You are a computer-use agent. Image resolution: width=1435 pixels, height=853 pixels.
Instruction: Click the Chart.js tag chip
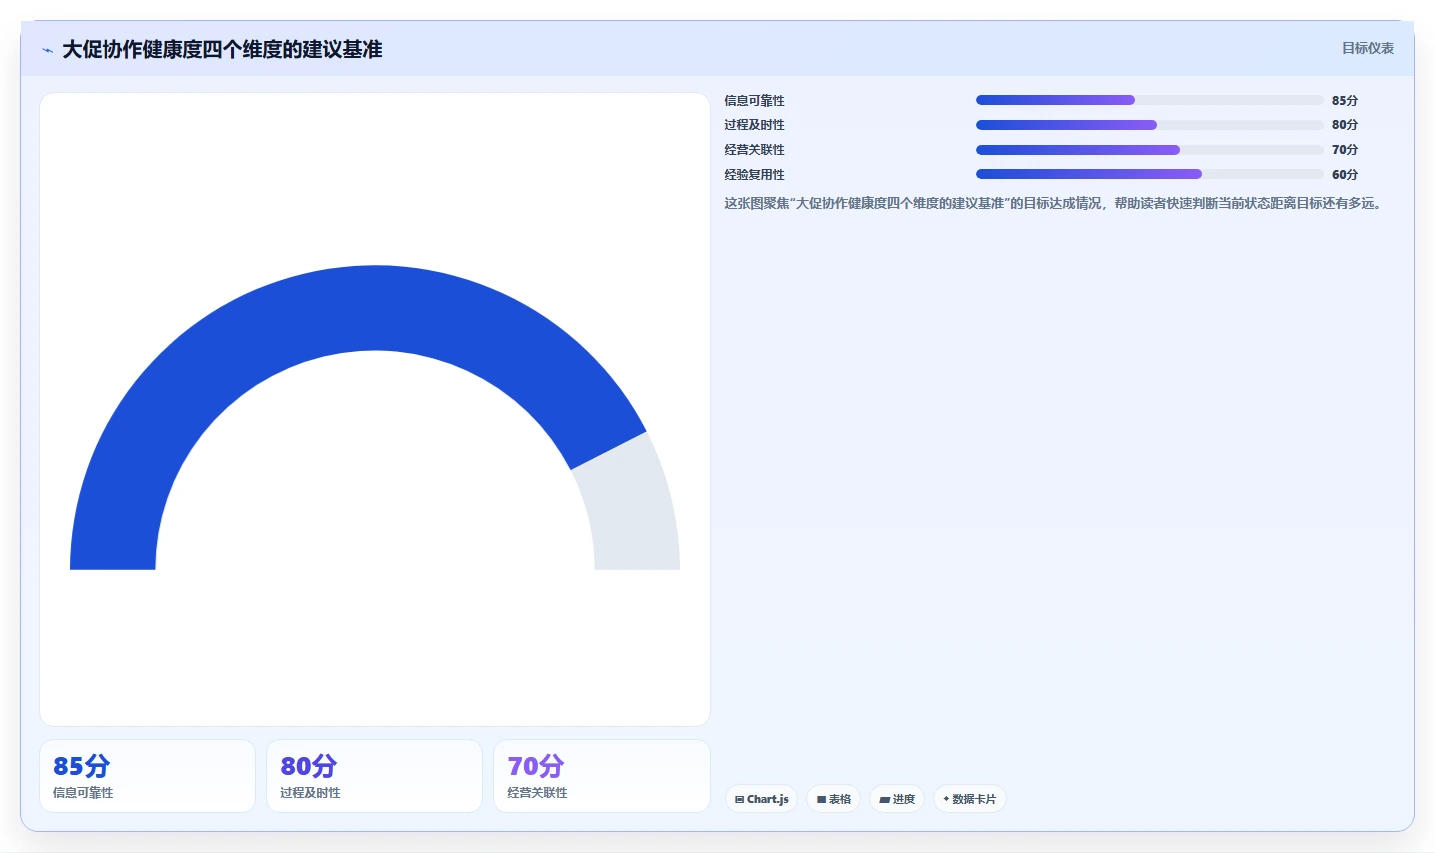[761, 799]
